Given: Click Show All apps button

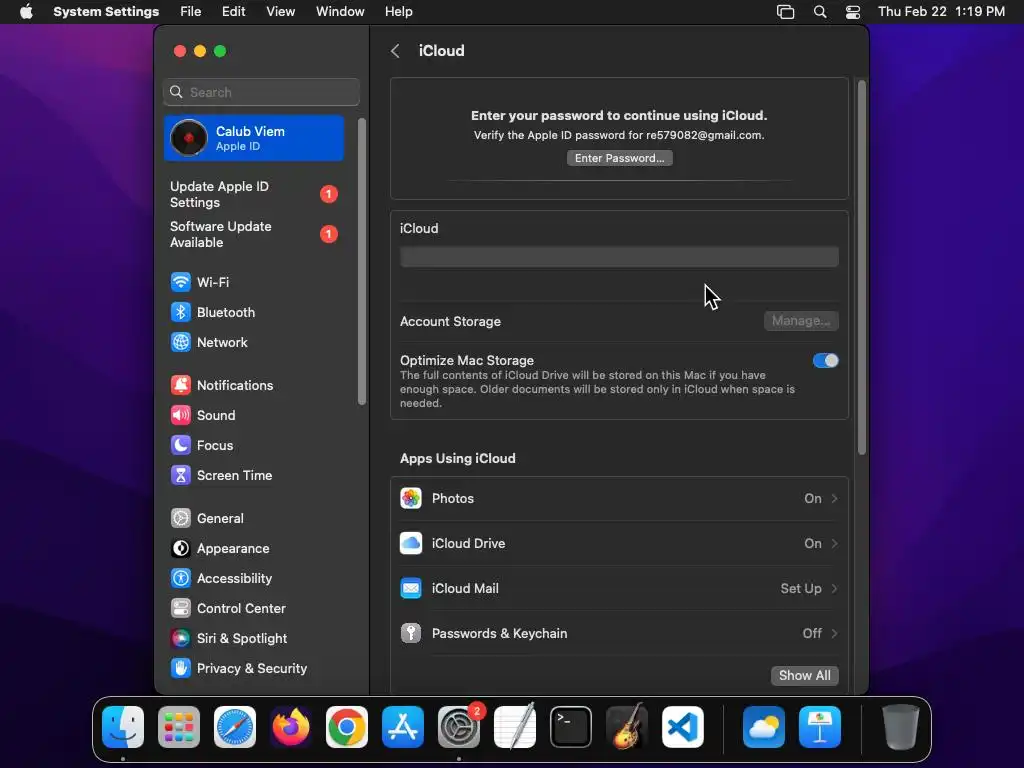Looking at the screenshot, I should 805,675.
